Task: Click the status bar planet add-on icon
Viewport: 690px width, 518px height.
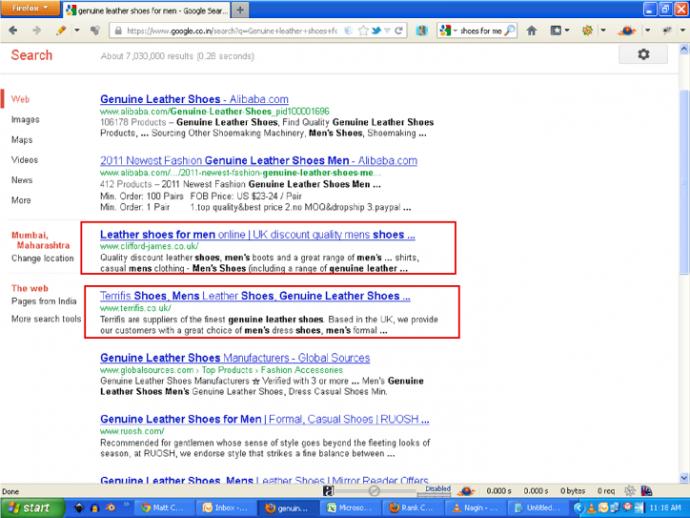Action: [x=466, y=491]
